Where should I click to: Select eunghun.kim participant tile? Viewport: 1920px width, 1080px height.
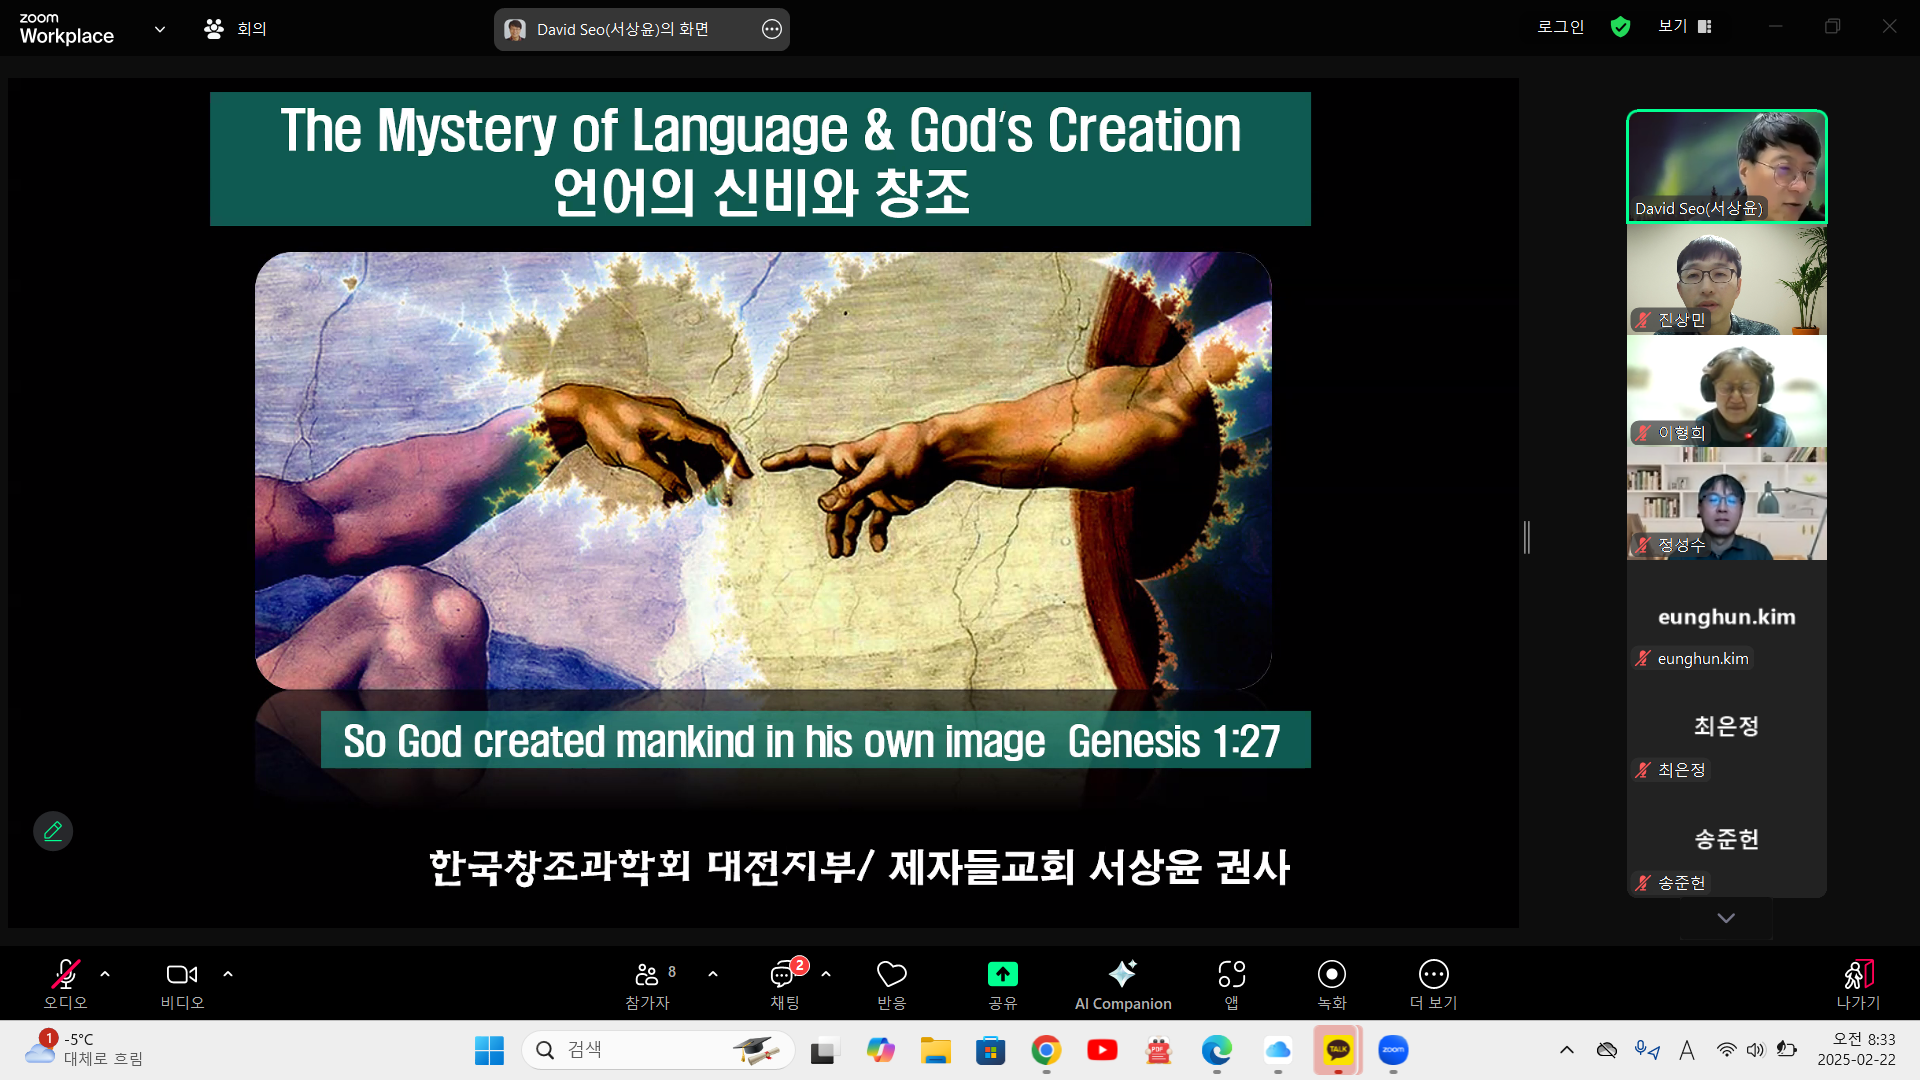pos(1727,616)
